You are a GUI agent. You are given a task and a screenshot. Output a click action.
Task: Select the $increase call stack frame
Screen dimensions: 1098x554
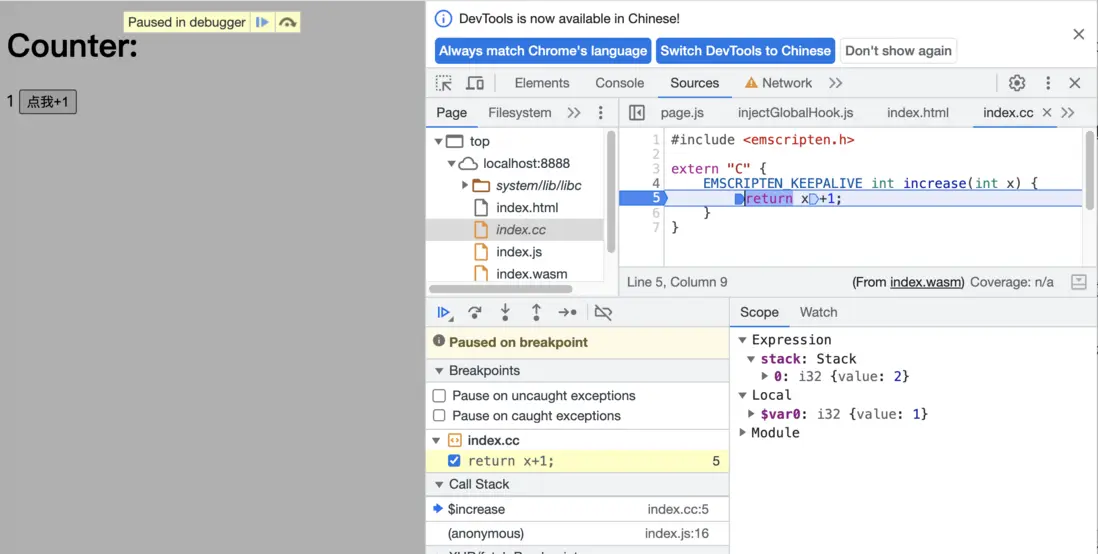pyautogui.click(x=578, y=509)
